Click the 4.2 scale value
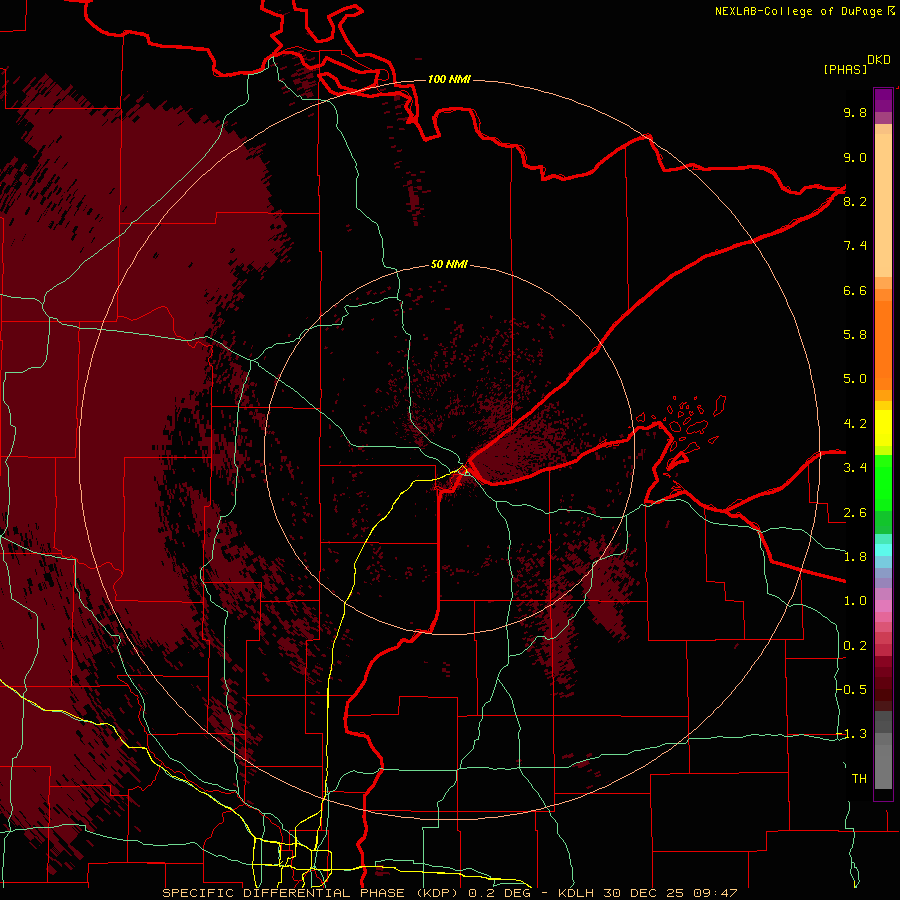The image size is (900, 900). (x=855, y=424)
